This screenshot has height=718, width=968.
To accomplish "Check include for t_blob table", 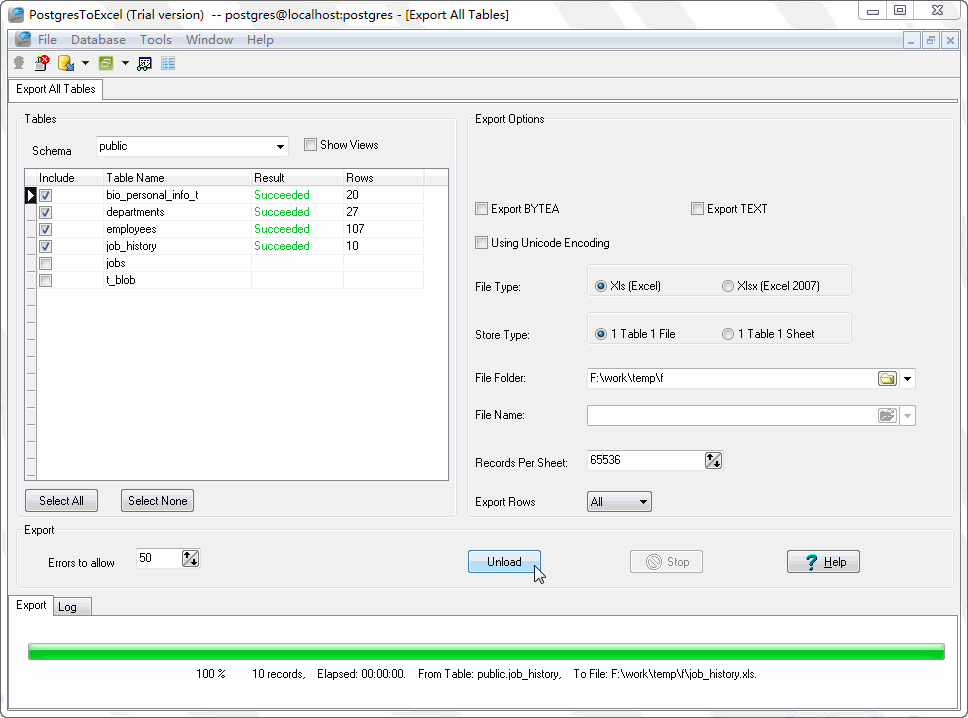I will tap(46, 280).
